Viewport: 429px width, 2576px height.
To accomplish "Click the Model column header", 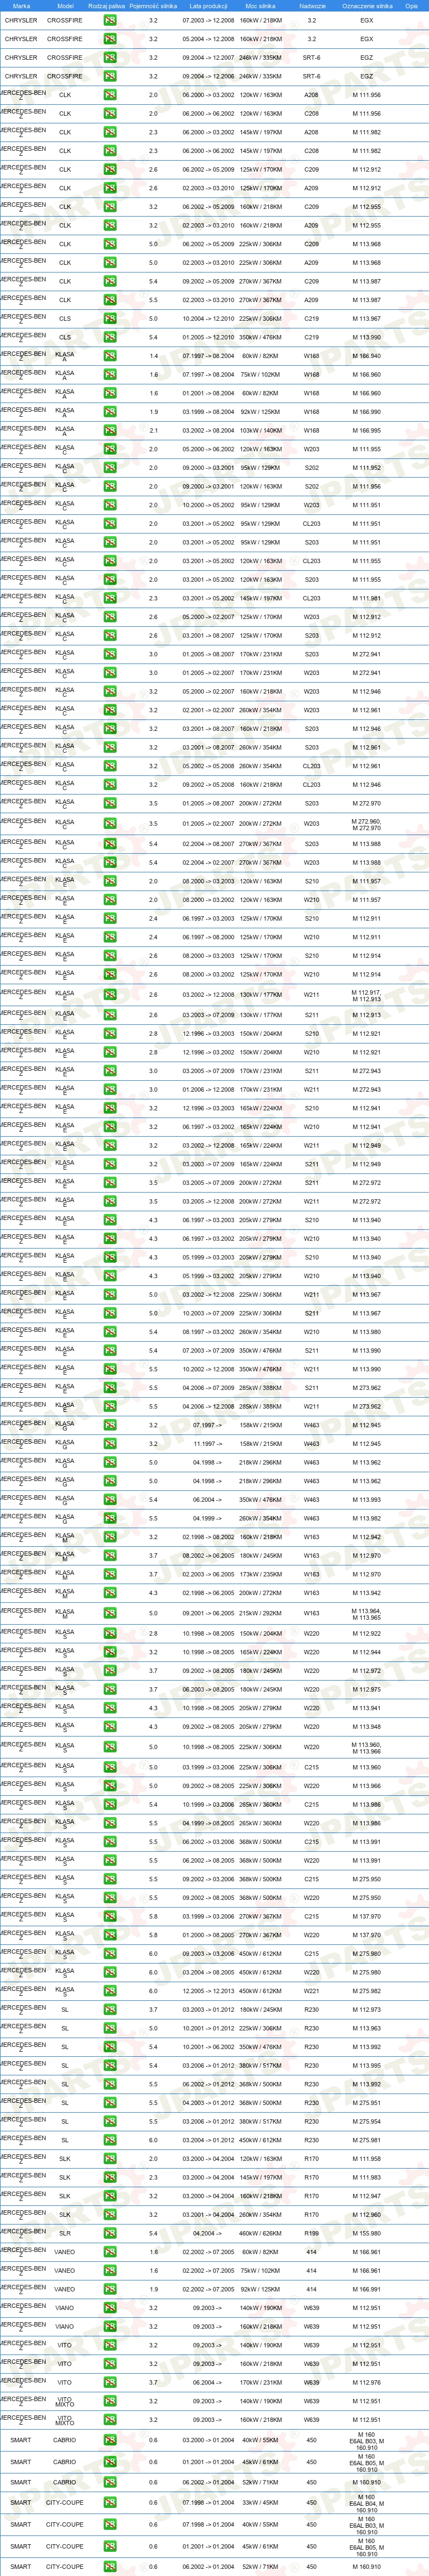I will pos(65,5).
